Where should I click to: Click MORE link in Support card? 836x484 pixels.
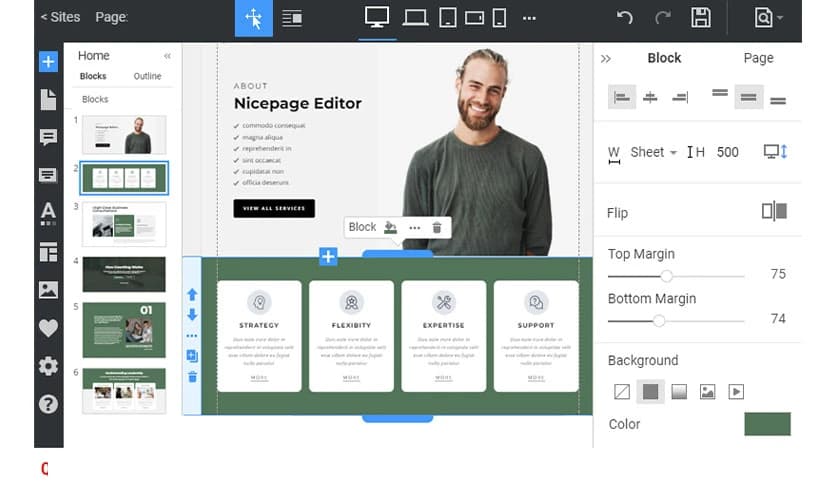pyautogui.click(x=536, y=377)
